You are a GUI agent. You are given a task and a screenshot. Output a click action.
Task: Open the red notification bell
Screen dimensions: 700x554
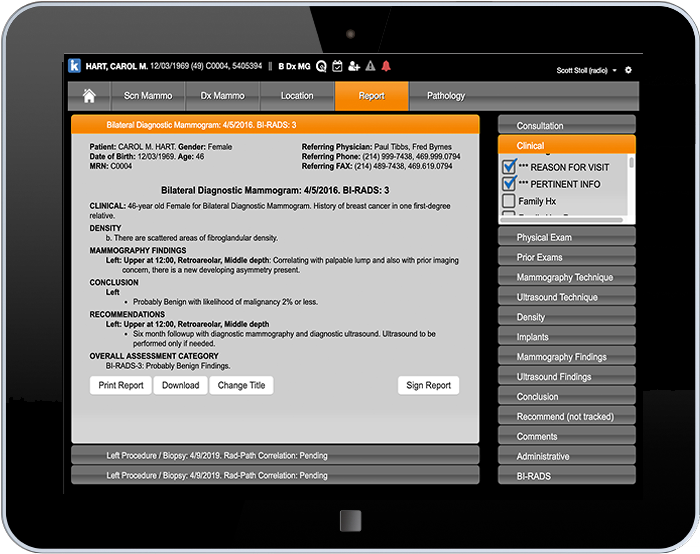[x=386, y=67]
